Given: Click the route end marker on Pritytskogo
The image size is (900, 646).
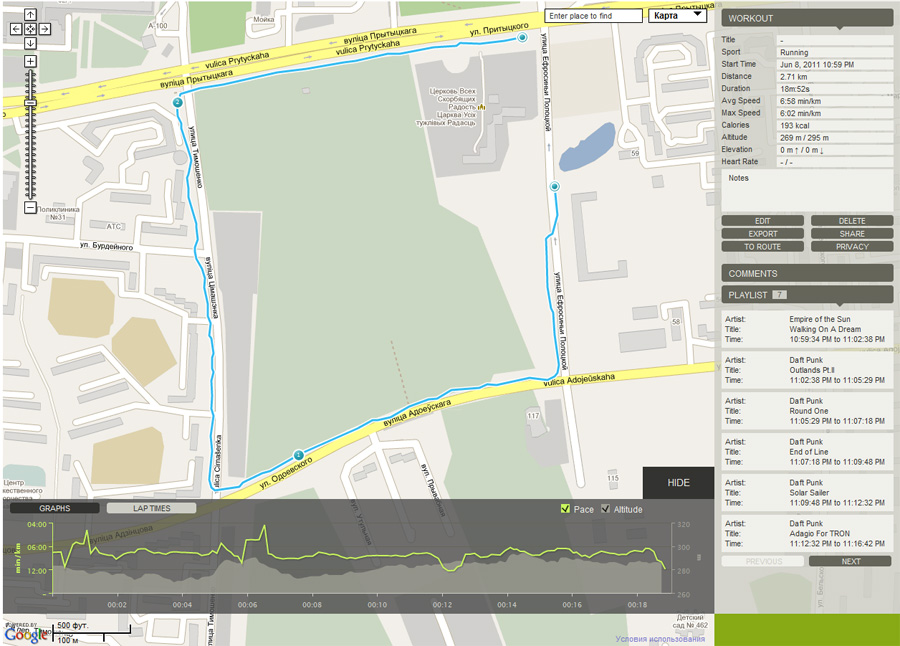Looking at the screenshot, I should click(x=522, y=37).
